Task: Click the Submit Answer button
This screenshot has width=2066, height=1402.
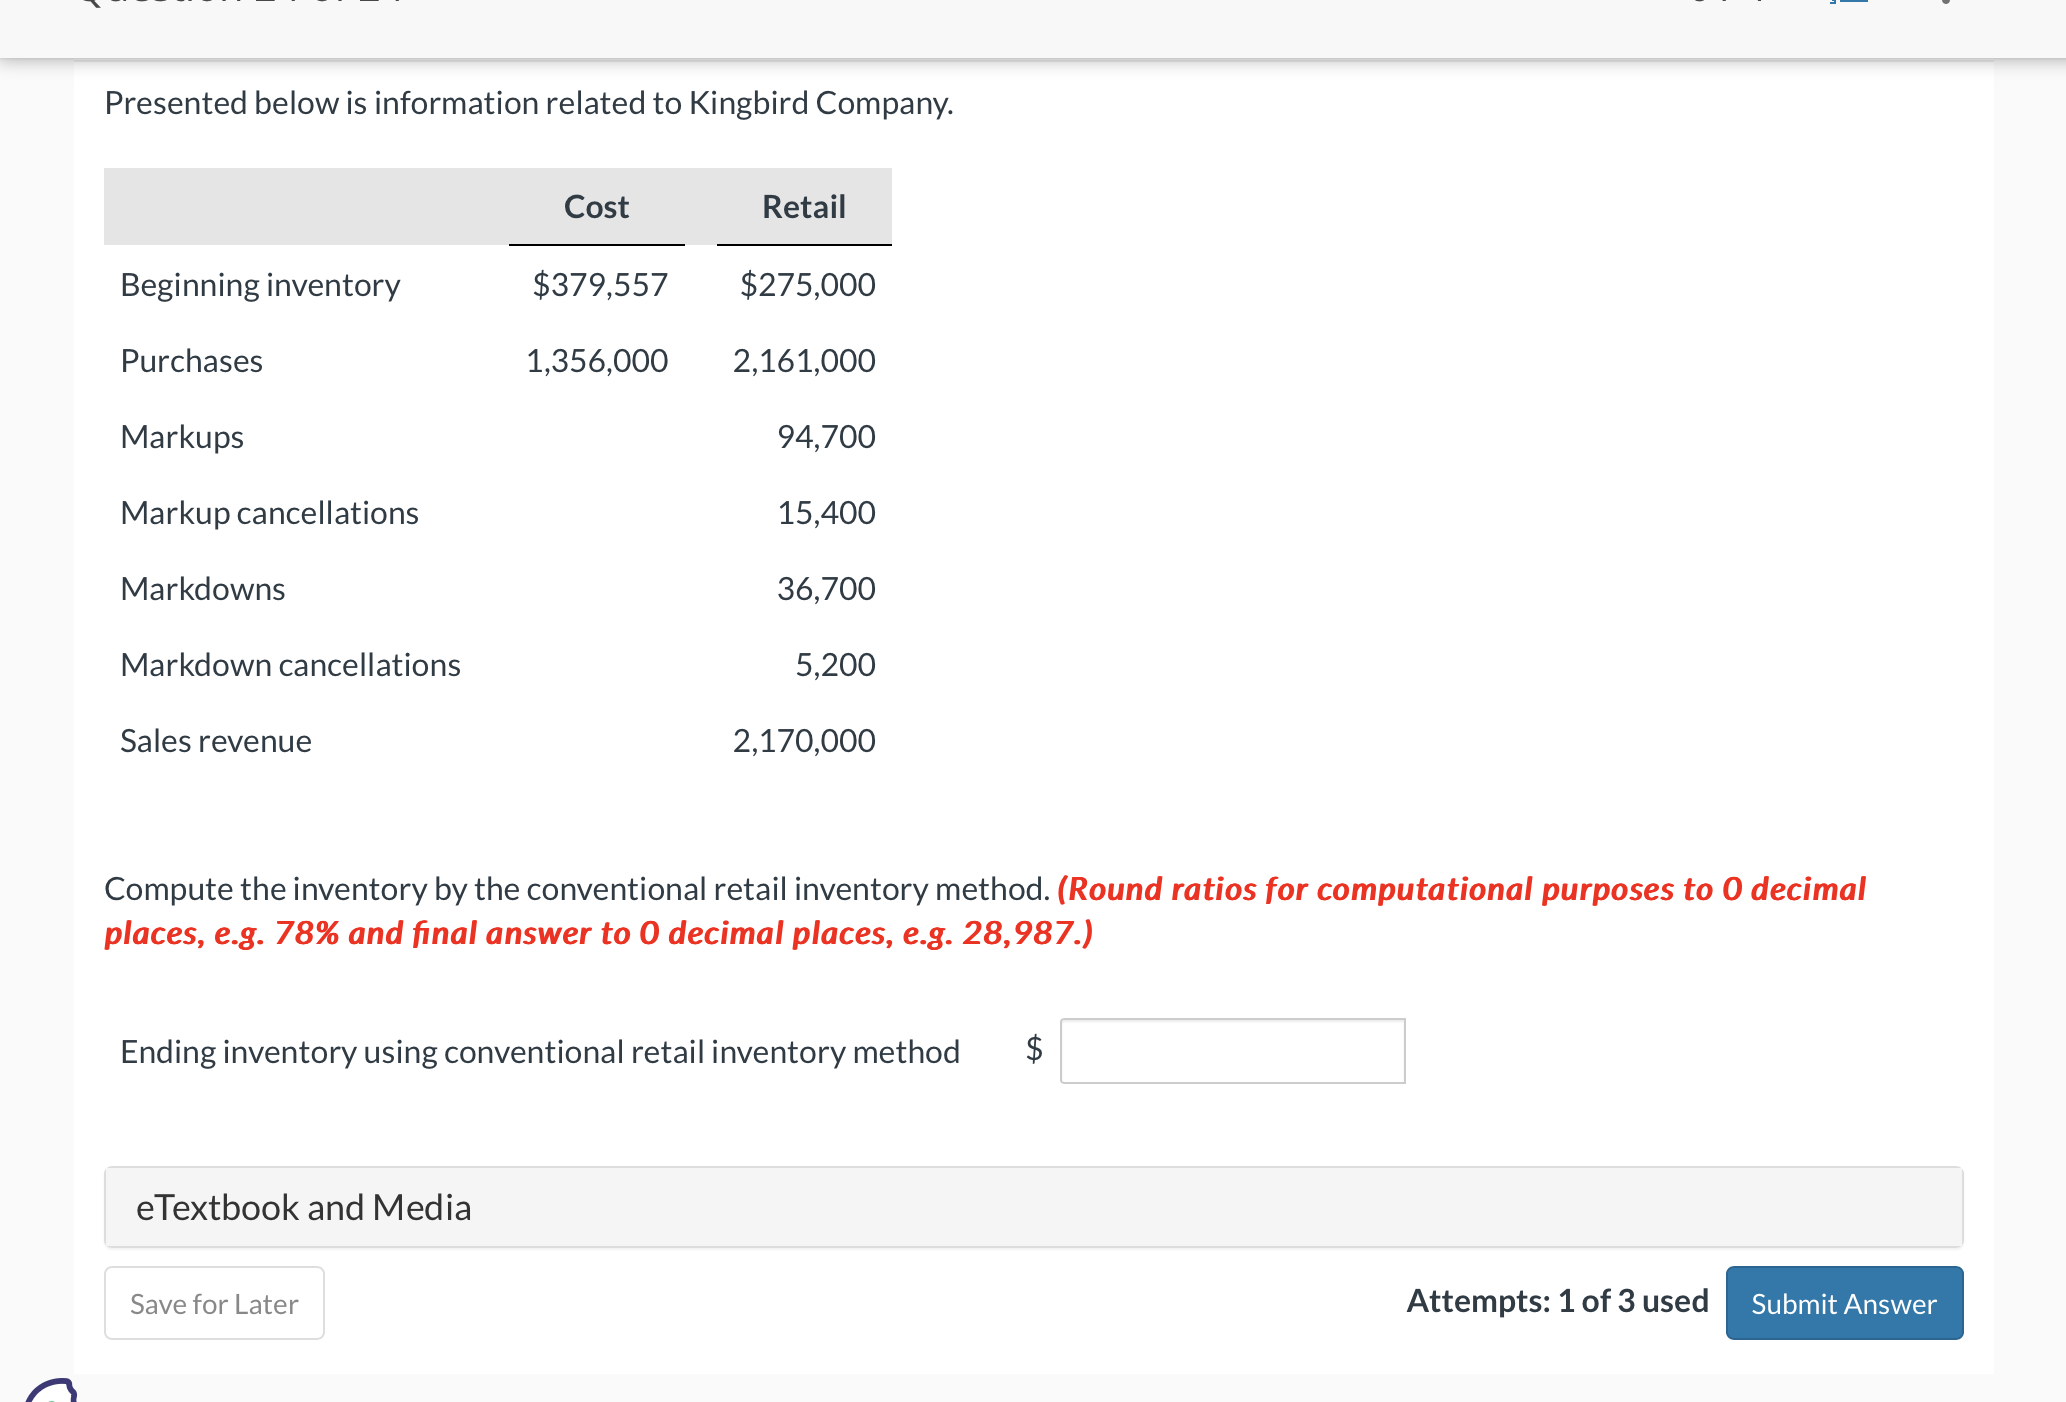Action: (1843, 1303)
